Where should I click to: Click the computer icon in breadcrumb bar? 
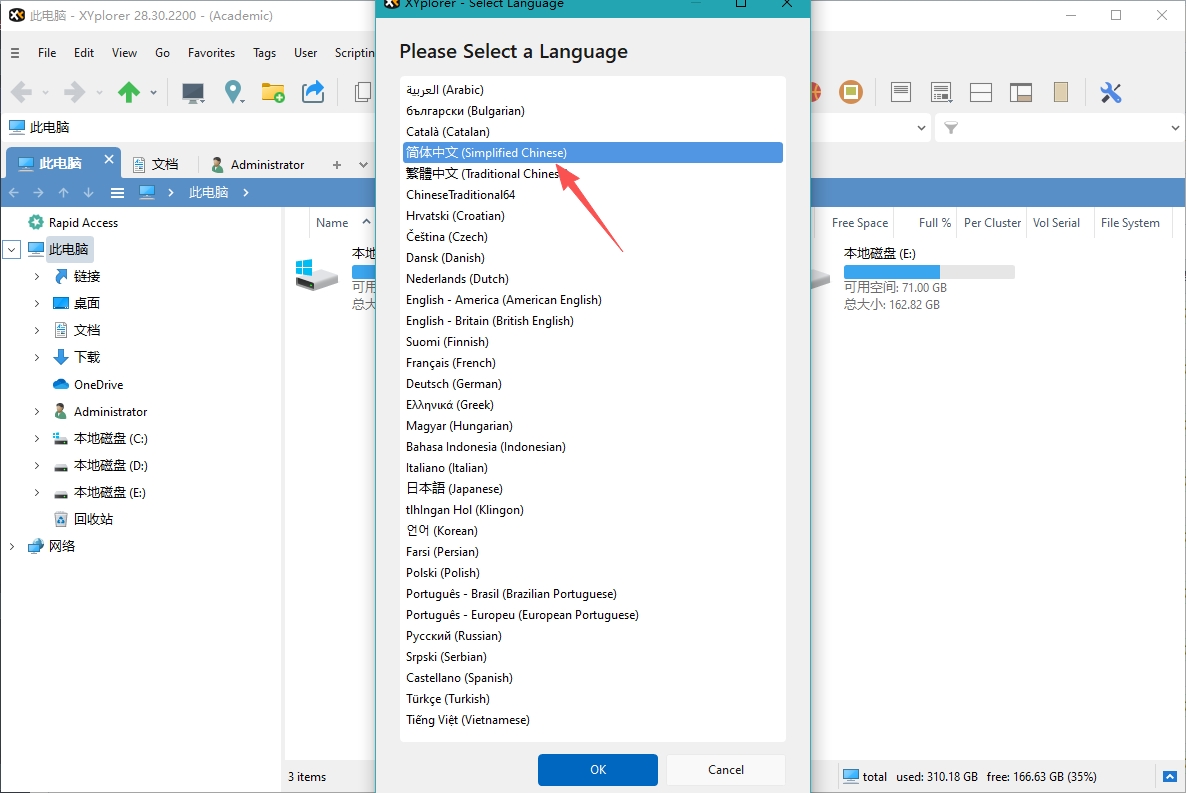tap(147, 192)
